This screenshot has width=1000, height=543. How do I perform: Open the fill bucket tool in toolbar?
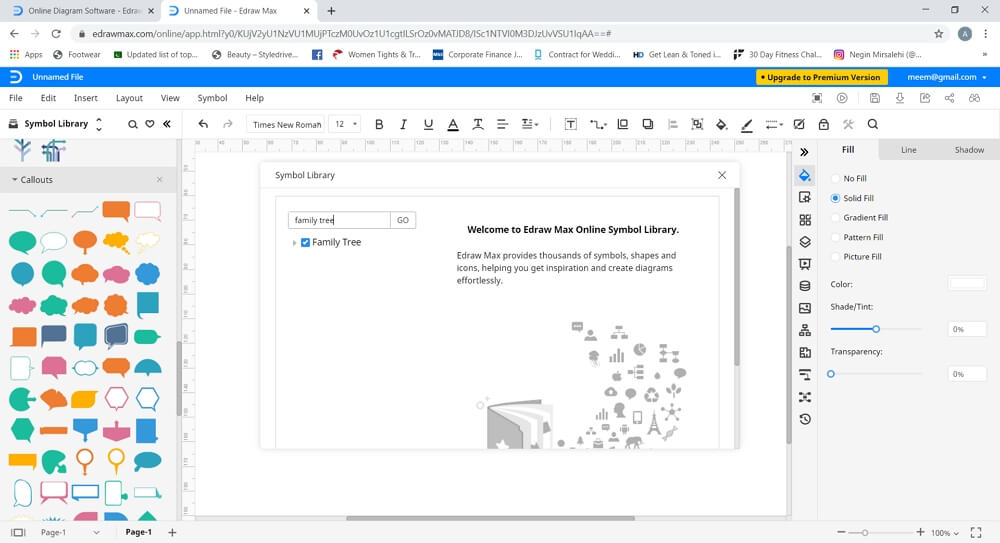point(721,124)
